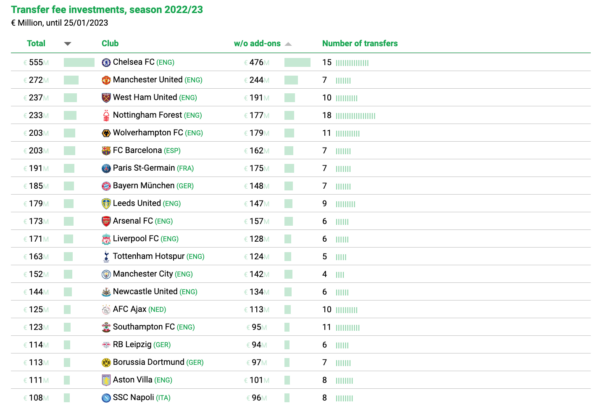Viewport: 600px width, 406px height.
Task: Click the Arsenal FC cannon crest
Action: [106, 221]
